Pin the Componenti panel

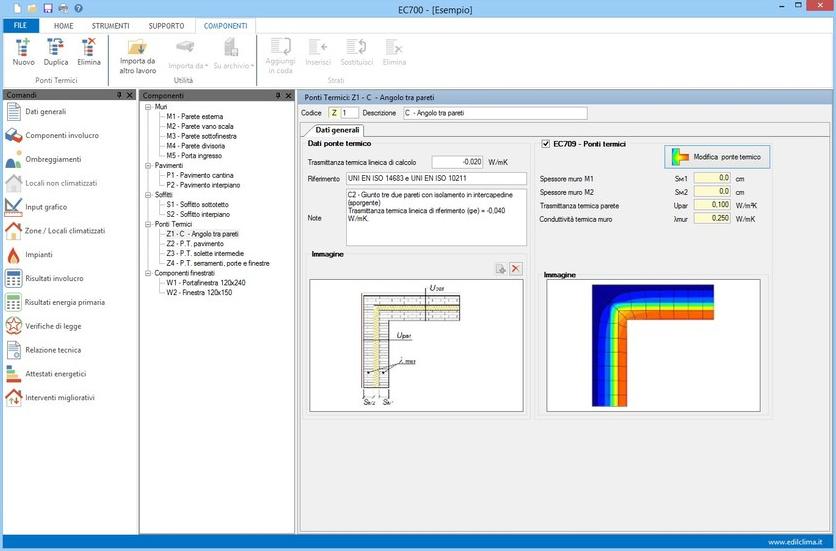click(x=277, y=95)
